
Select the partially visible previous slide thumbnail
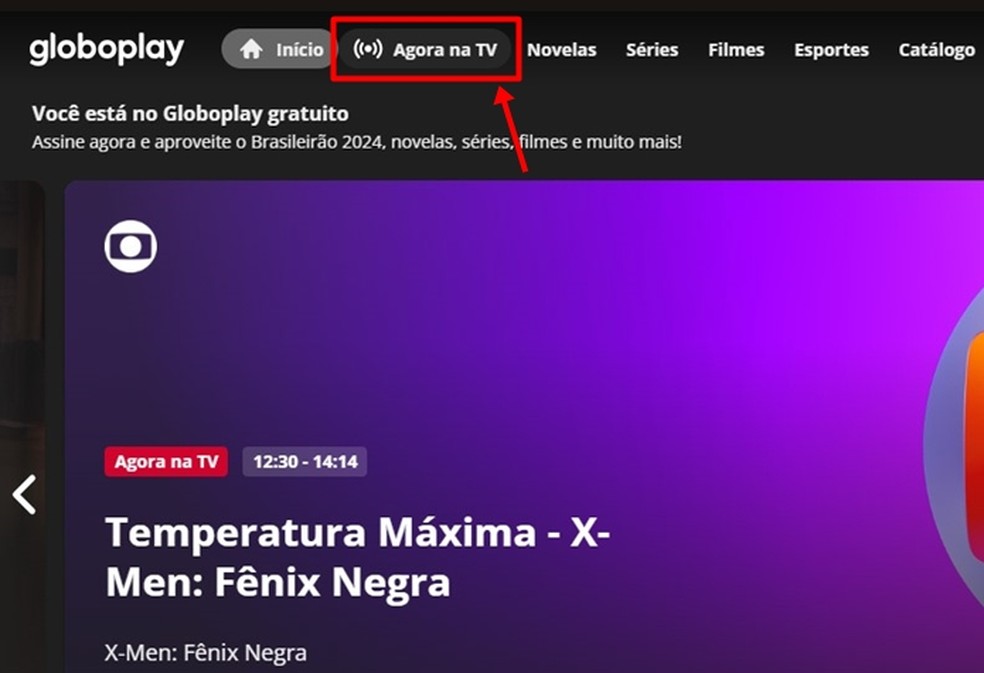pyautogui.click(x=22, y=427)
